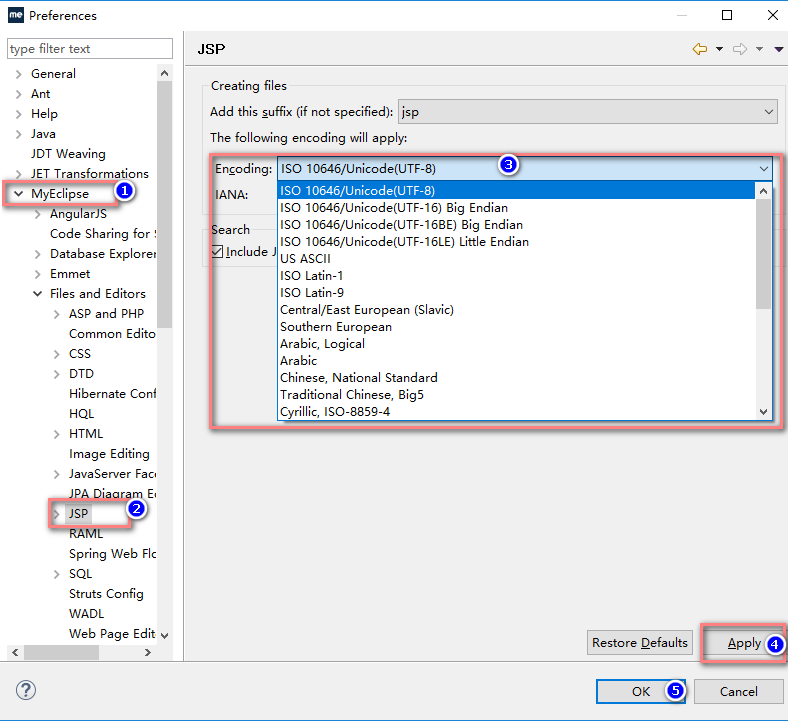Select the RAML tree item
Viewport: 788px width, 721px height.
tap(86, 534)
